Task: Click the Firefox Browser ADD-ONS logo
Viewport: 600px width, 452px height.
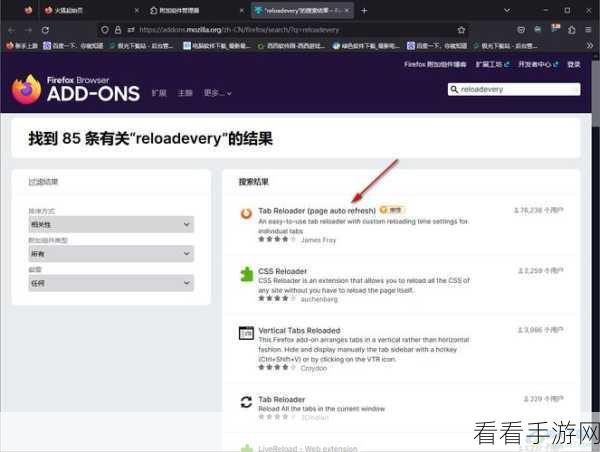Action: tap(76, 90)
